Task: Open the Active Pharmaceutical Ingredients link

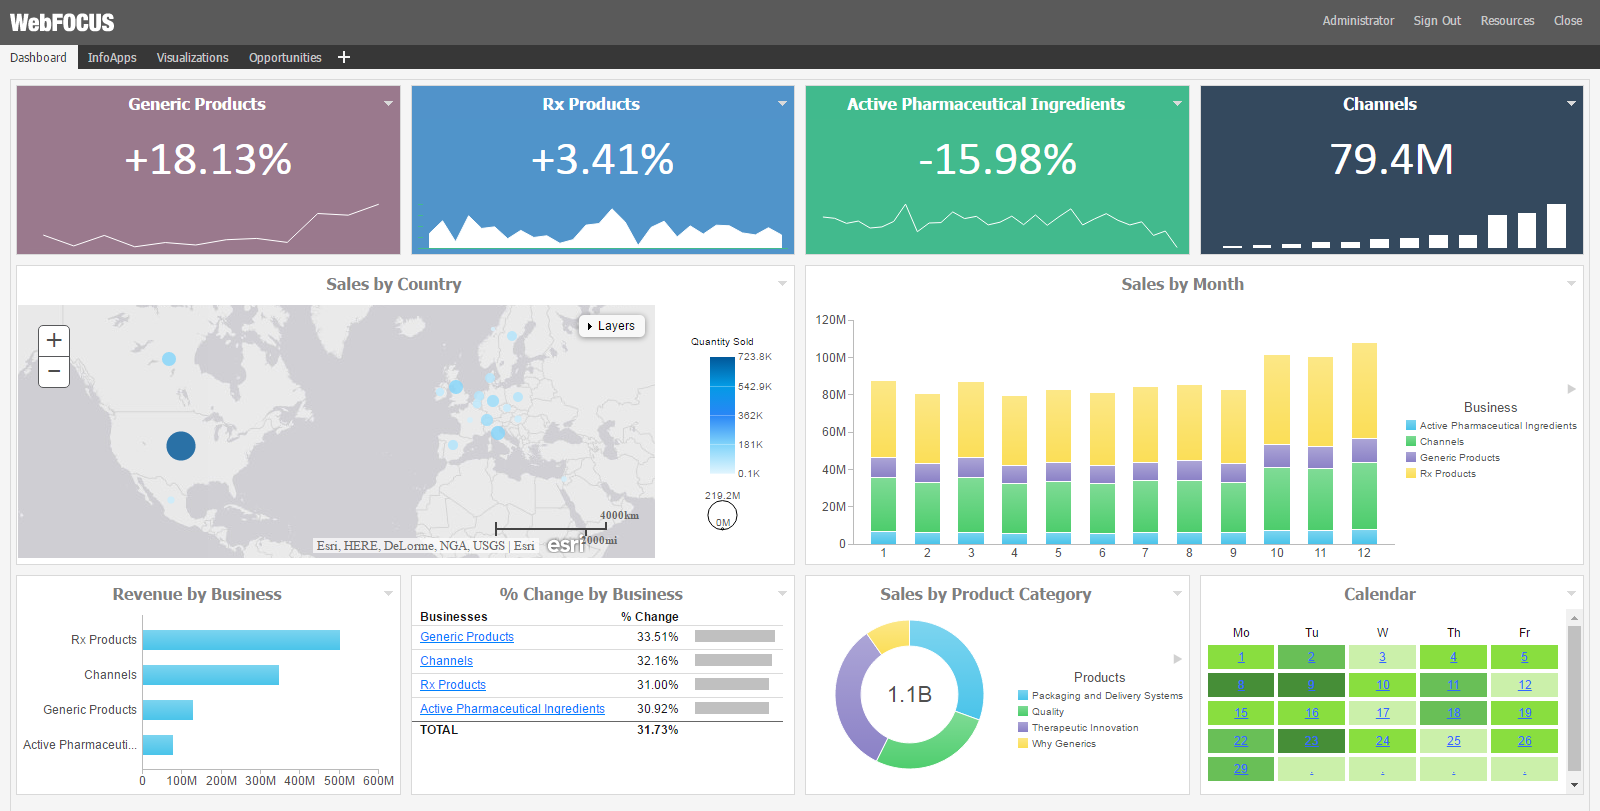Action: pos(512,709)
